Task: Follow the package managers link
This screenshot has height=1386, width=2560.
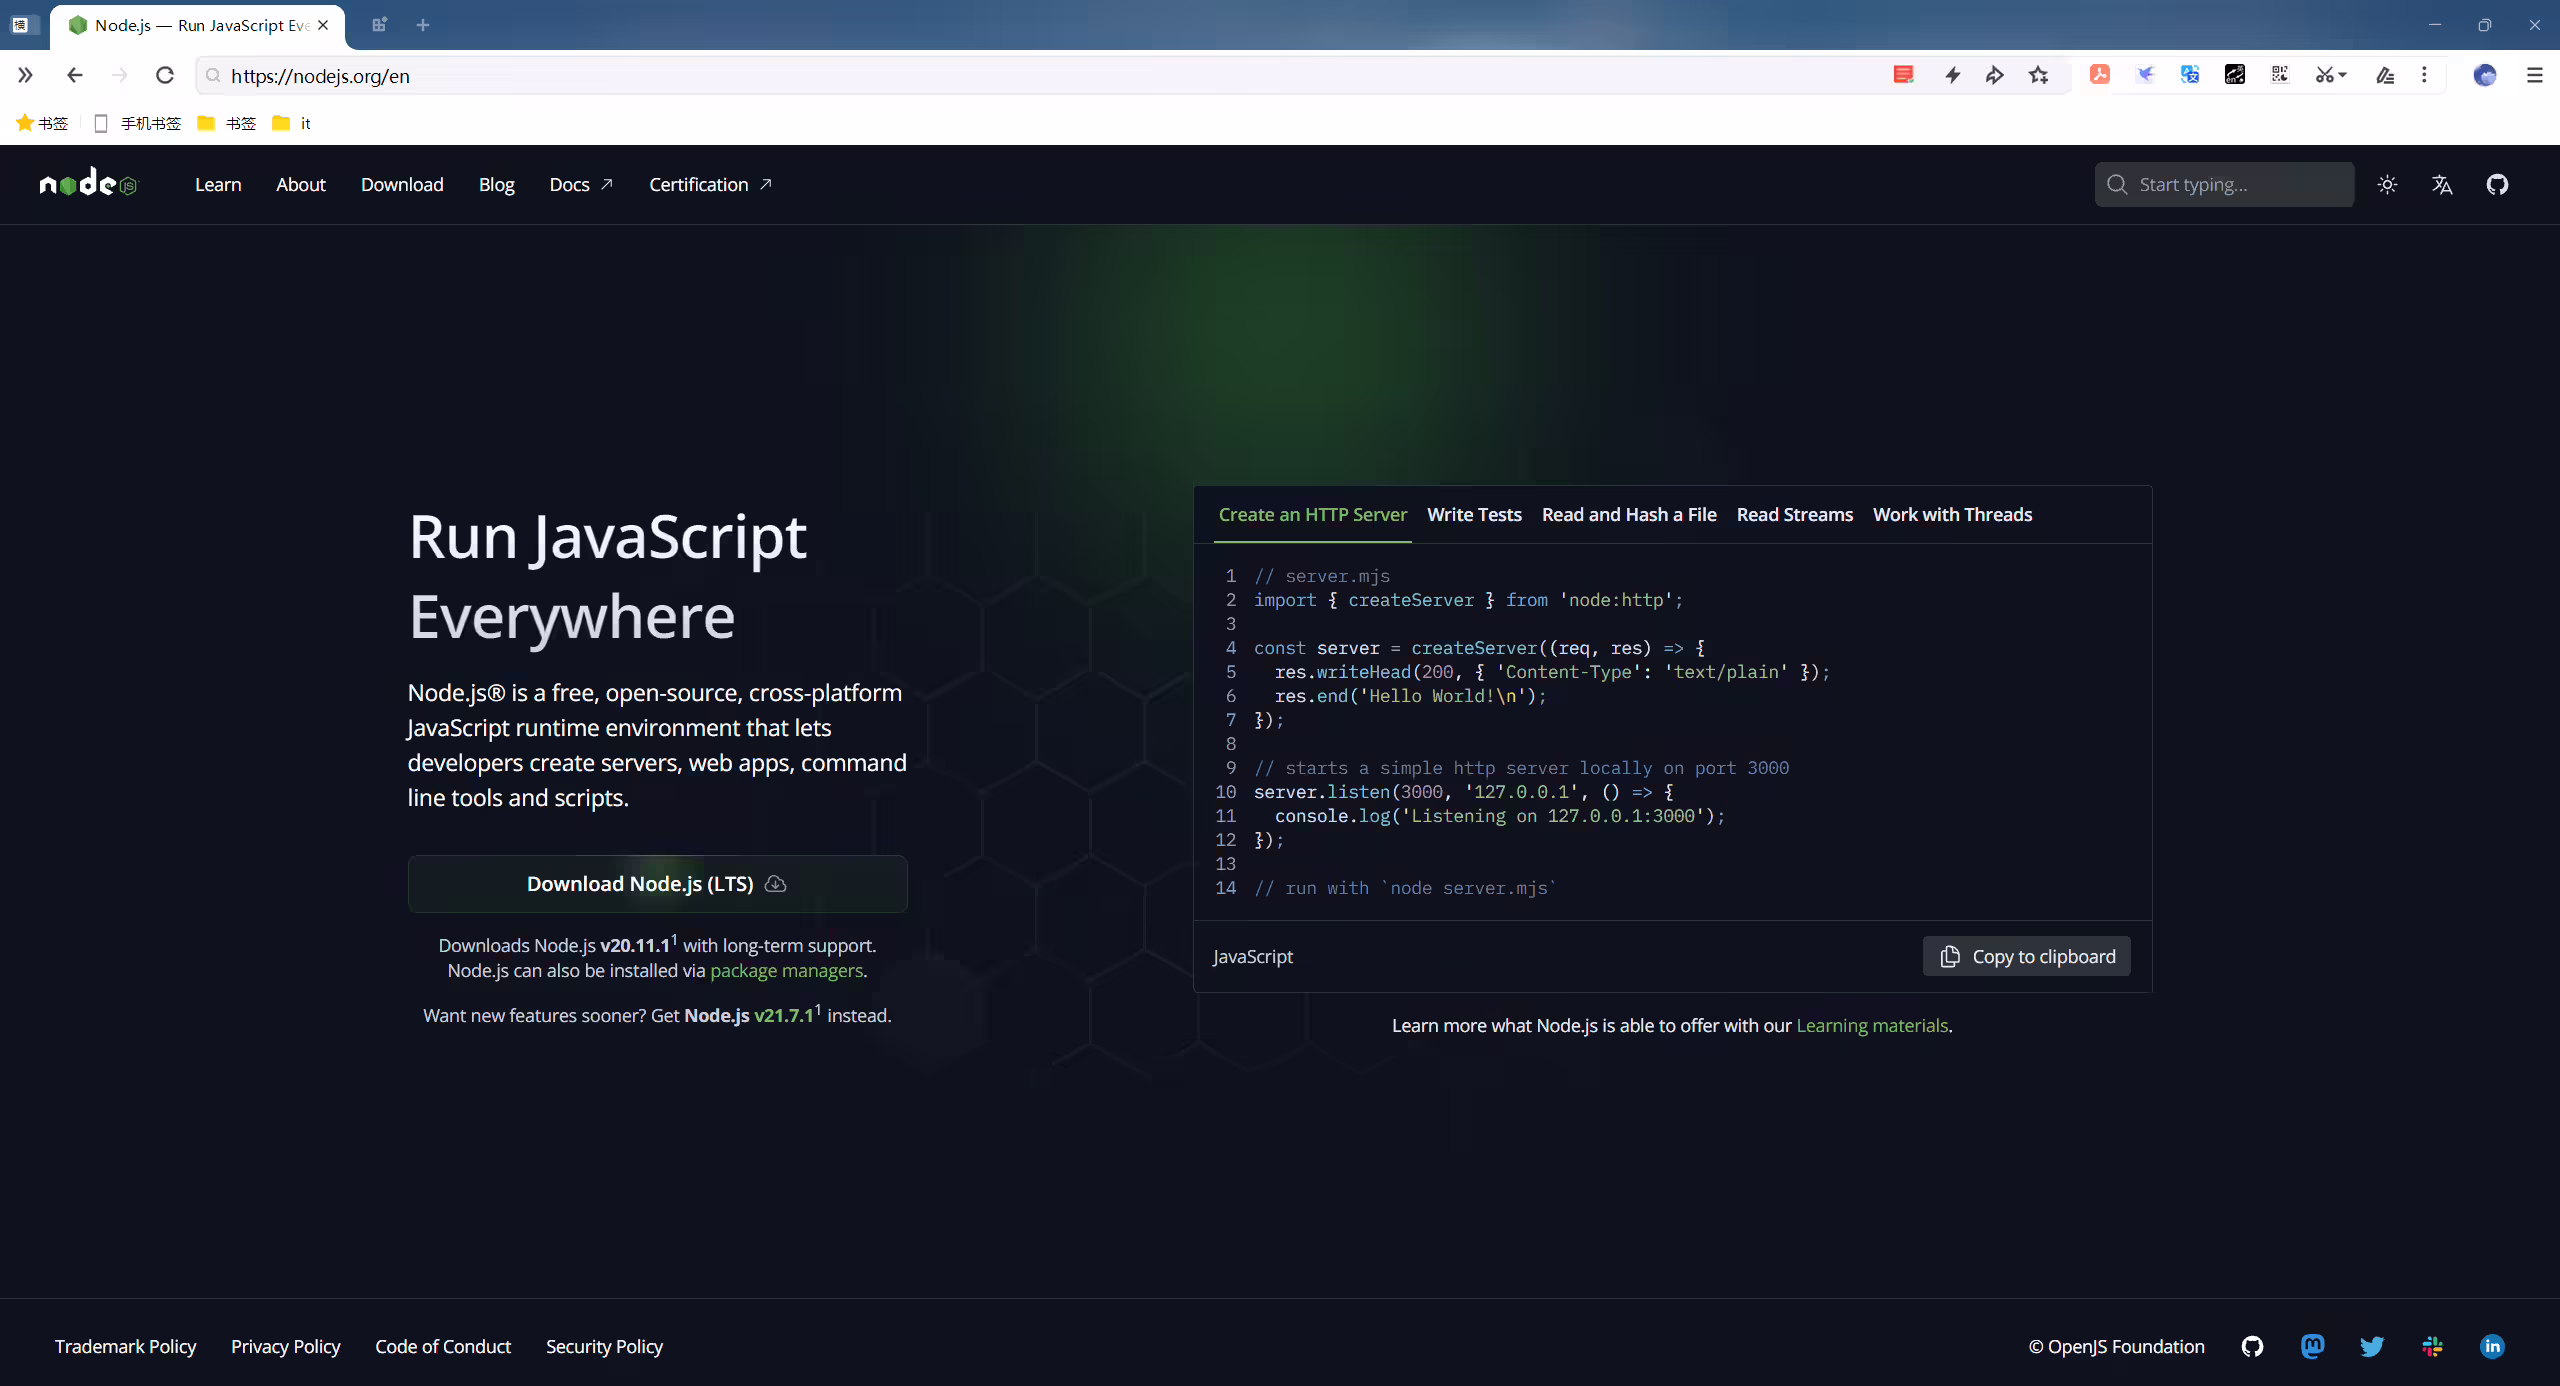Action: point(786,970)
